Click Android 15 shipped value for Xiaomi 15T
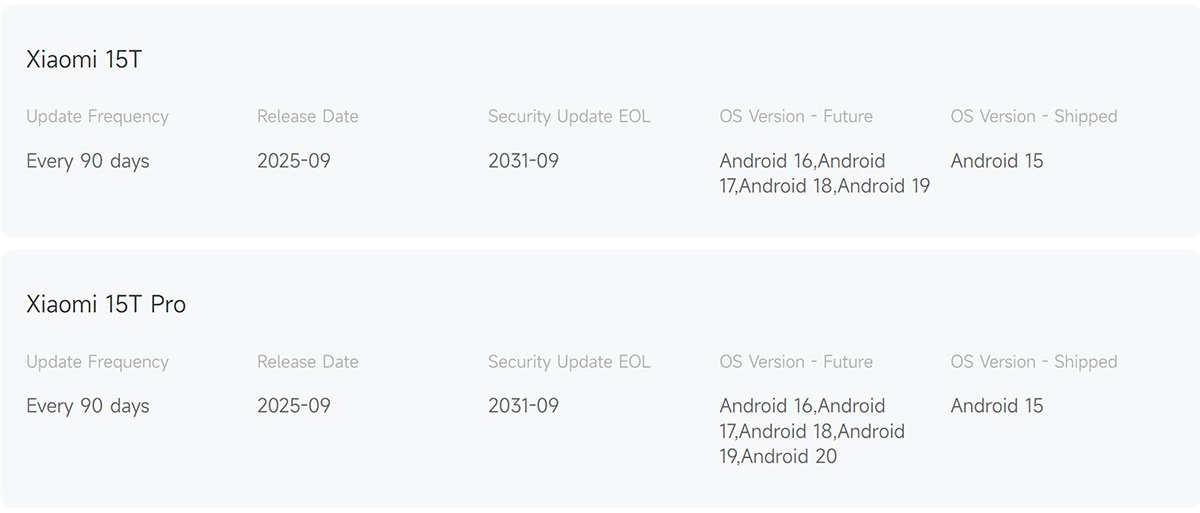Screen dimensions: 1200x513 click(x=997, y=161)
